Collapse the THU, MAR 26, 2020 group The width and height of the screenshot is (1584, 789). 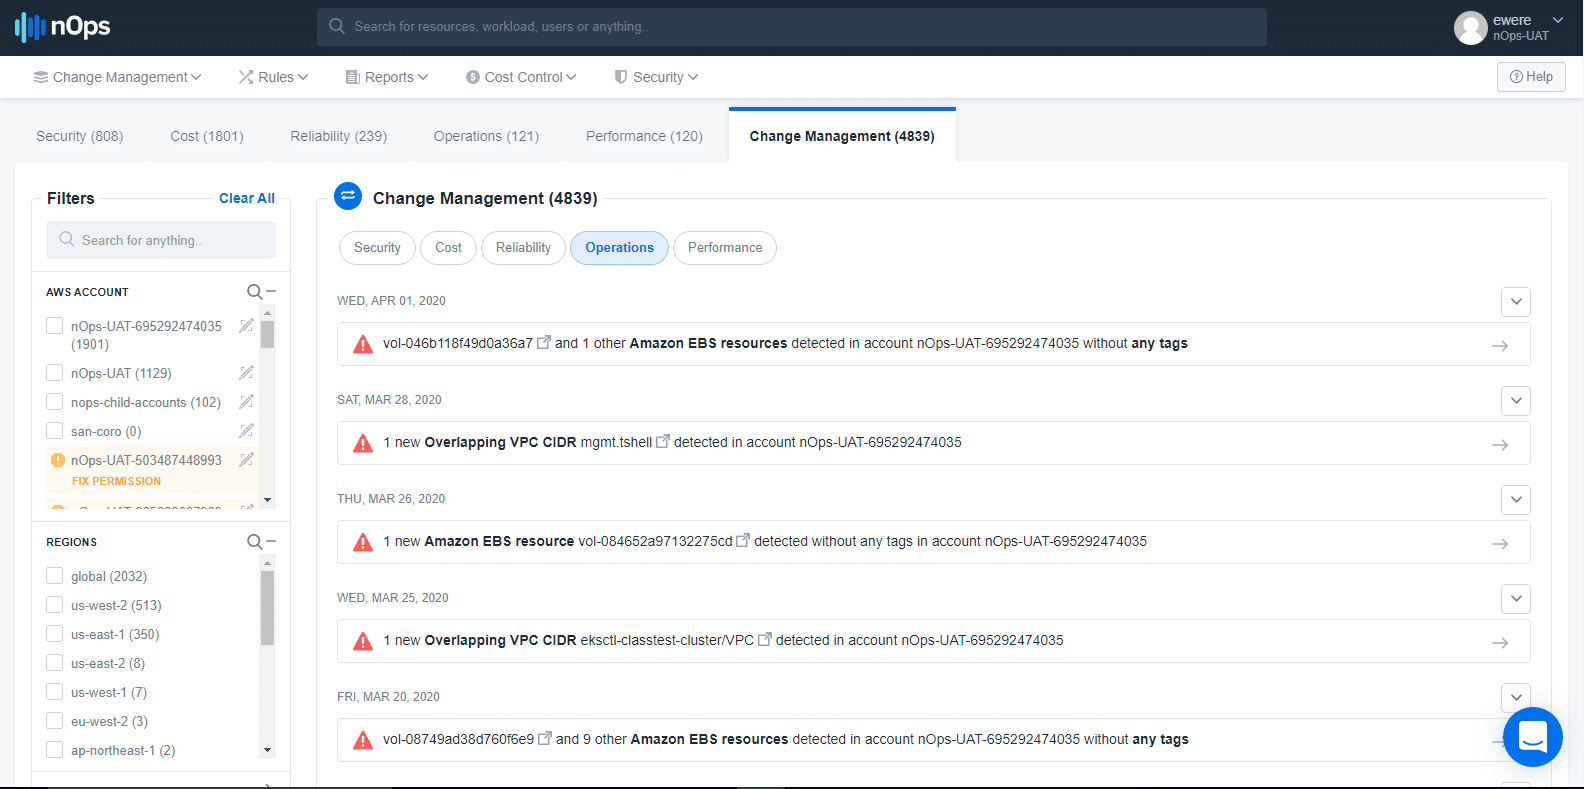click(x=1516, y=500)
